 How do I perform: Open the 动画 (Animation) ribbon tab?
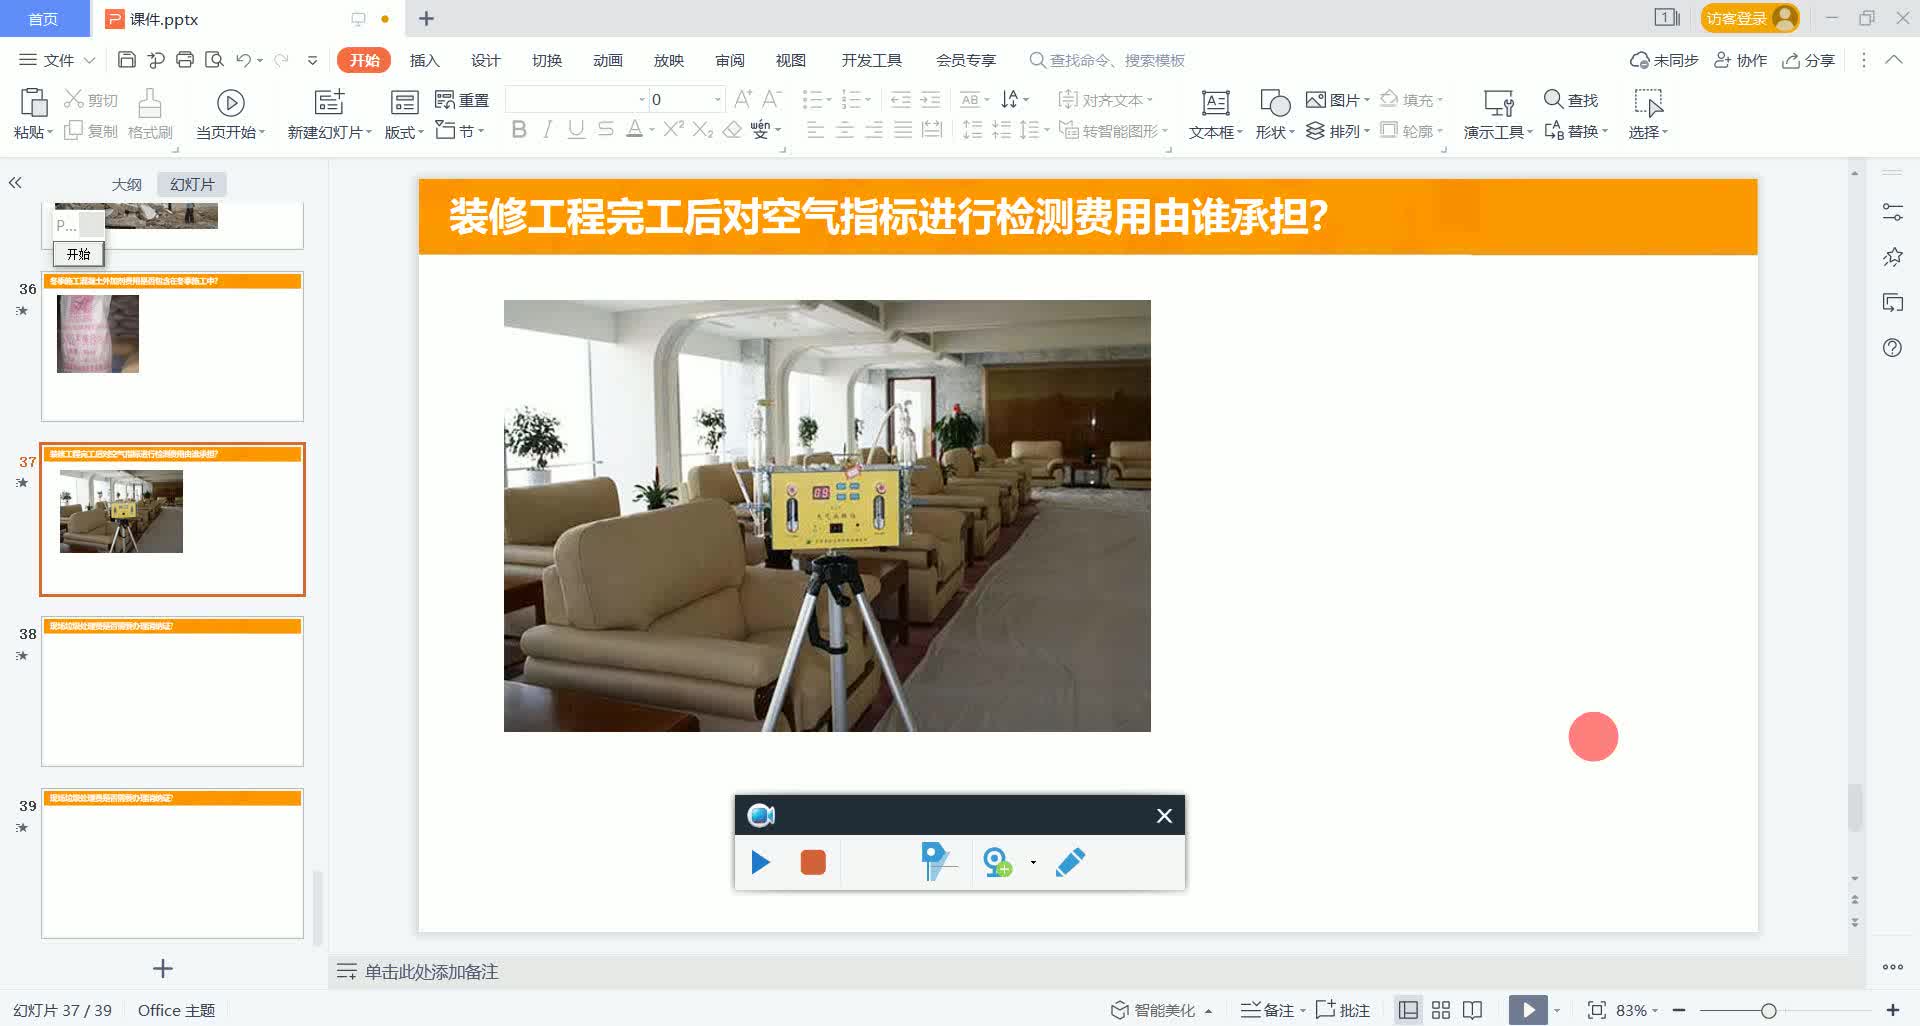coord(607,60)
